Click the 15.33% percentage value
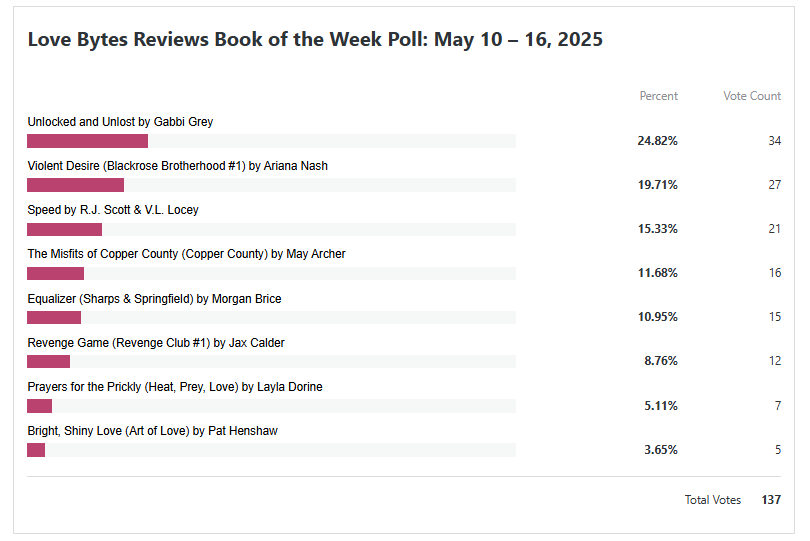This screenshot has height=541, width=810. pyautogui.click(x=657, y=229)
